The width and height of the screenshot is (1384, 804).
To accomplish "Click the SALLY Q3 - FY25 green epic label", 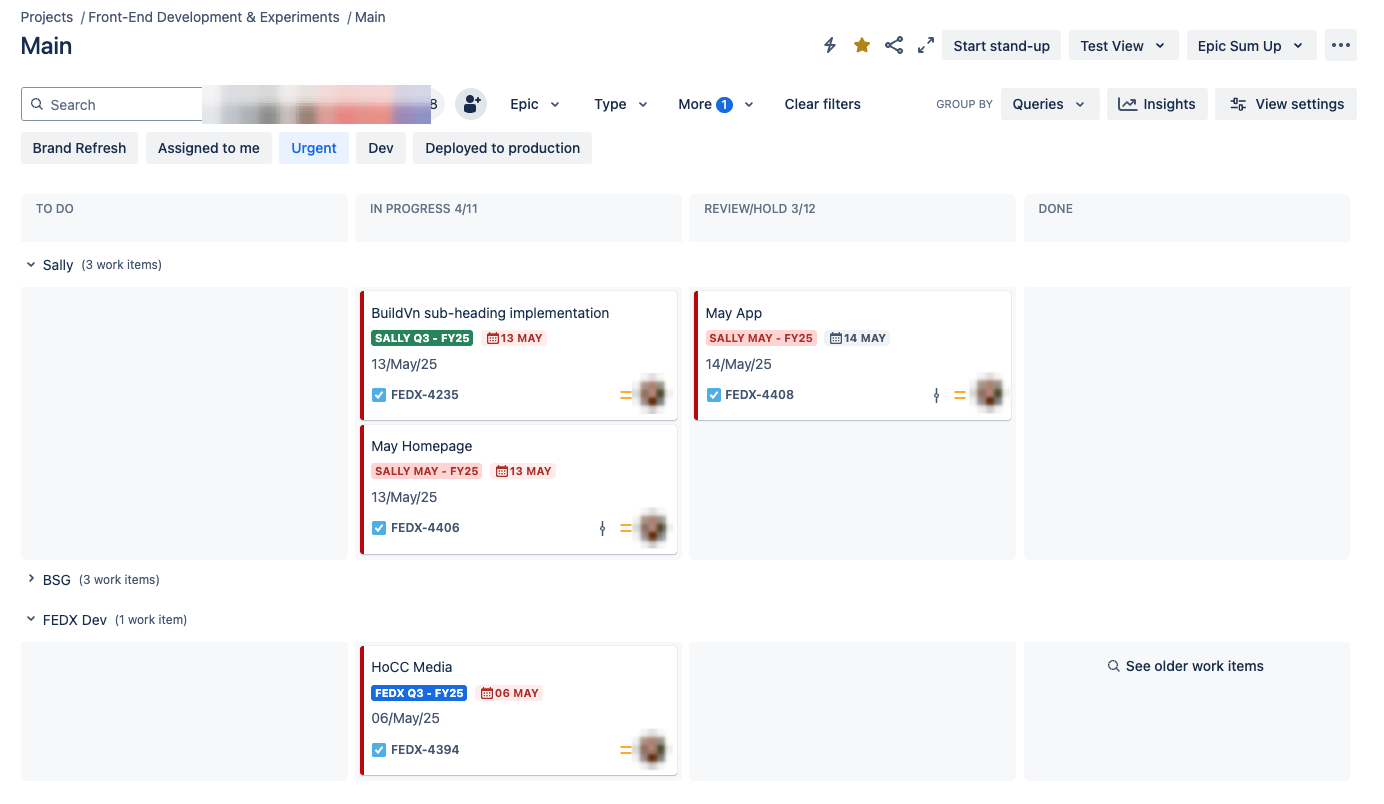I will click(x=422, y=338).
